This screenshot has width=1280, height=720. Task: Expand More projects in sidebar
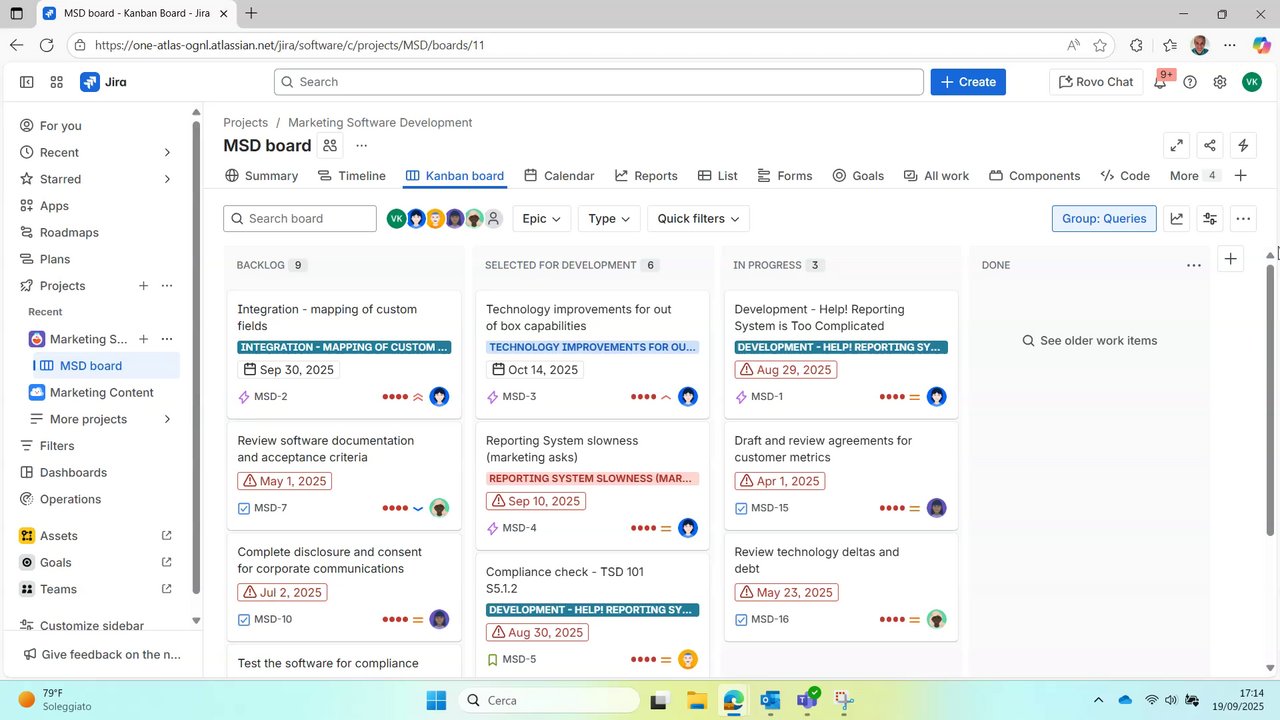coord(100,419)
